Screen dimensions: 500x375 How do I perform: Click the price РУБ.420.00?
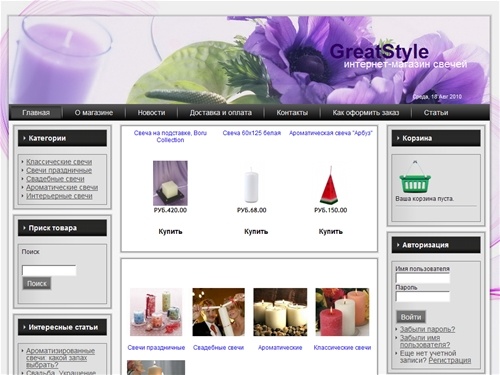coord(170,210)
